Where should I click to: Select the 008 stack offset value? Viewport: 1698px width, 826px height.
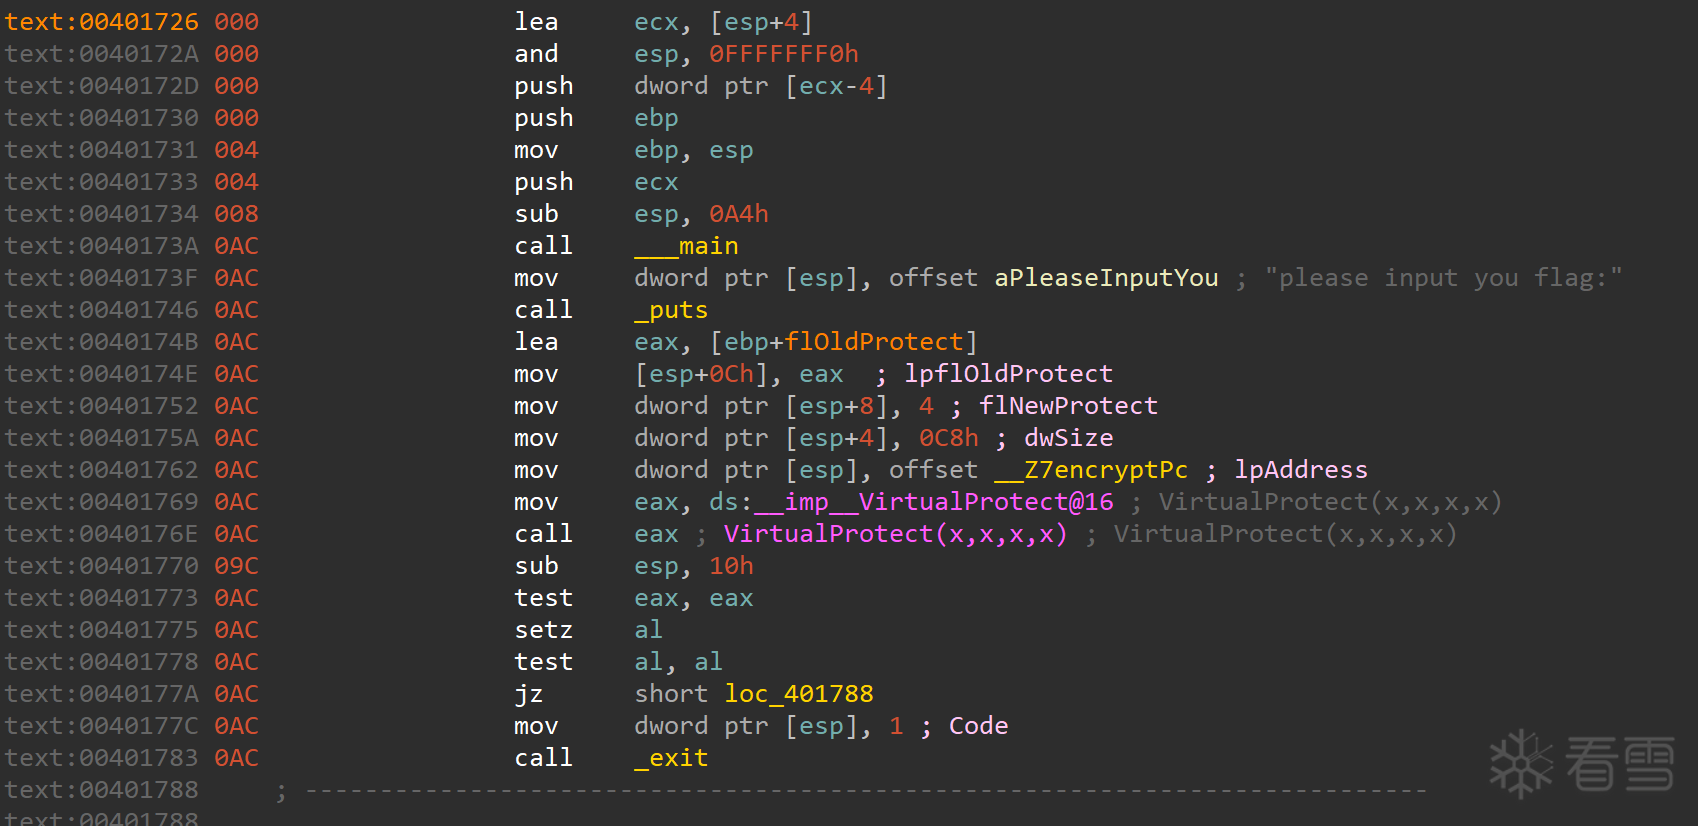pos(236,214)
